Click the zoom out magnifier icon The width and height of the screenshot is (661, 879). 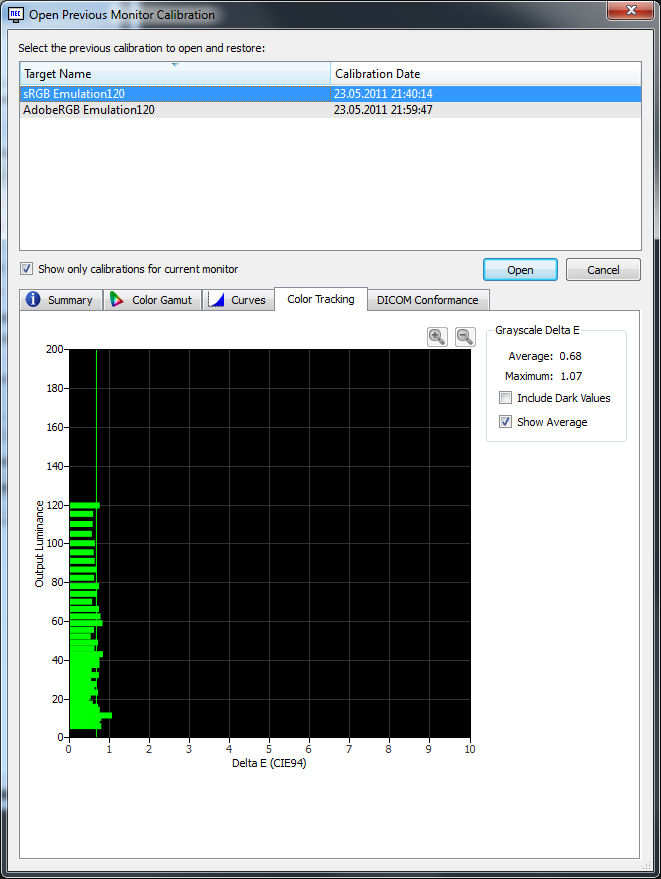point(465,337)
